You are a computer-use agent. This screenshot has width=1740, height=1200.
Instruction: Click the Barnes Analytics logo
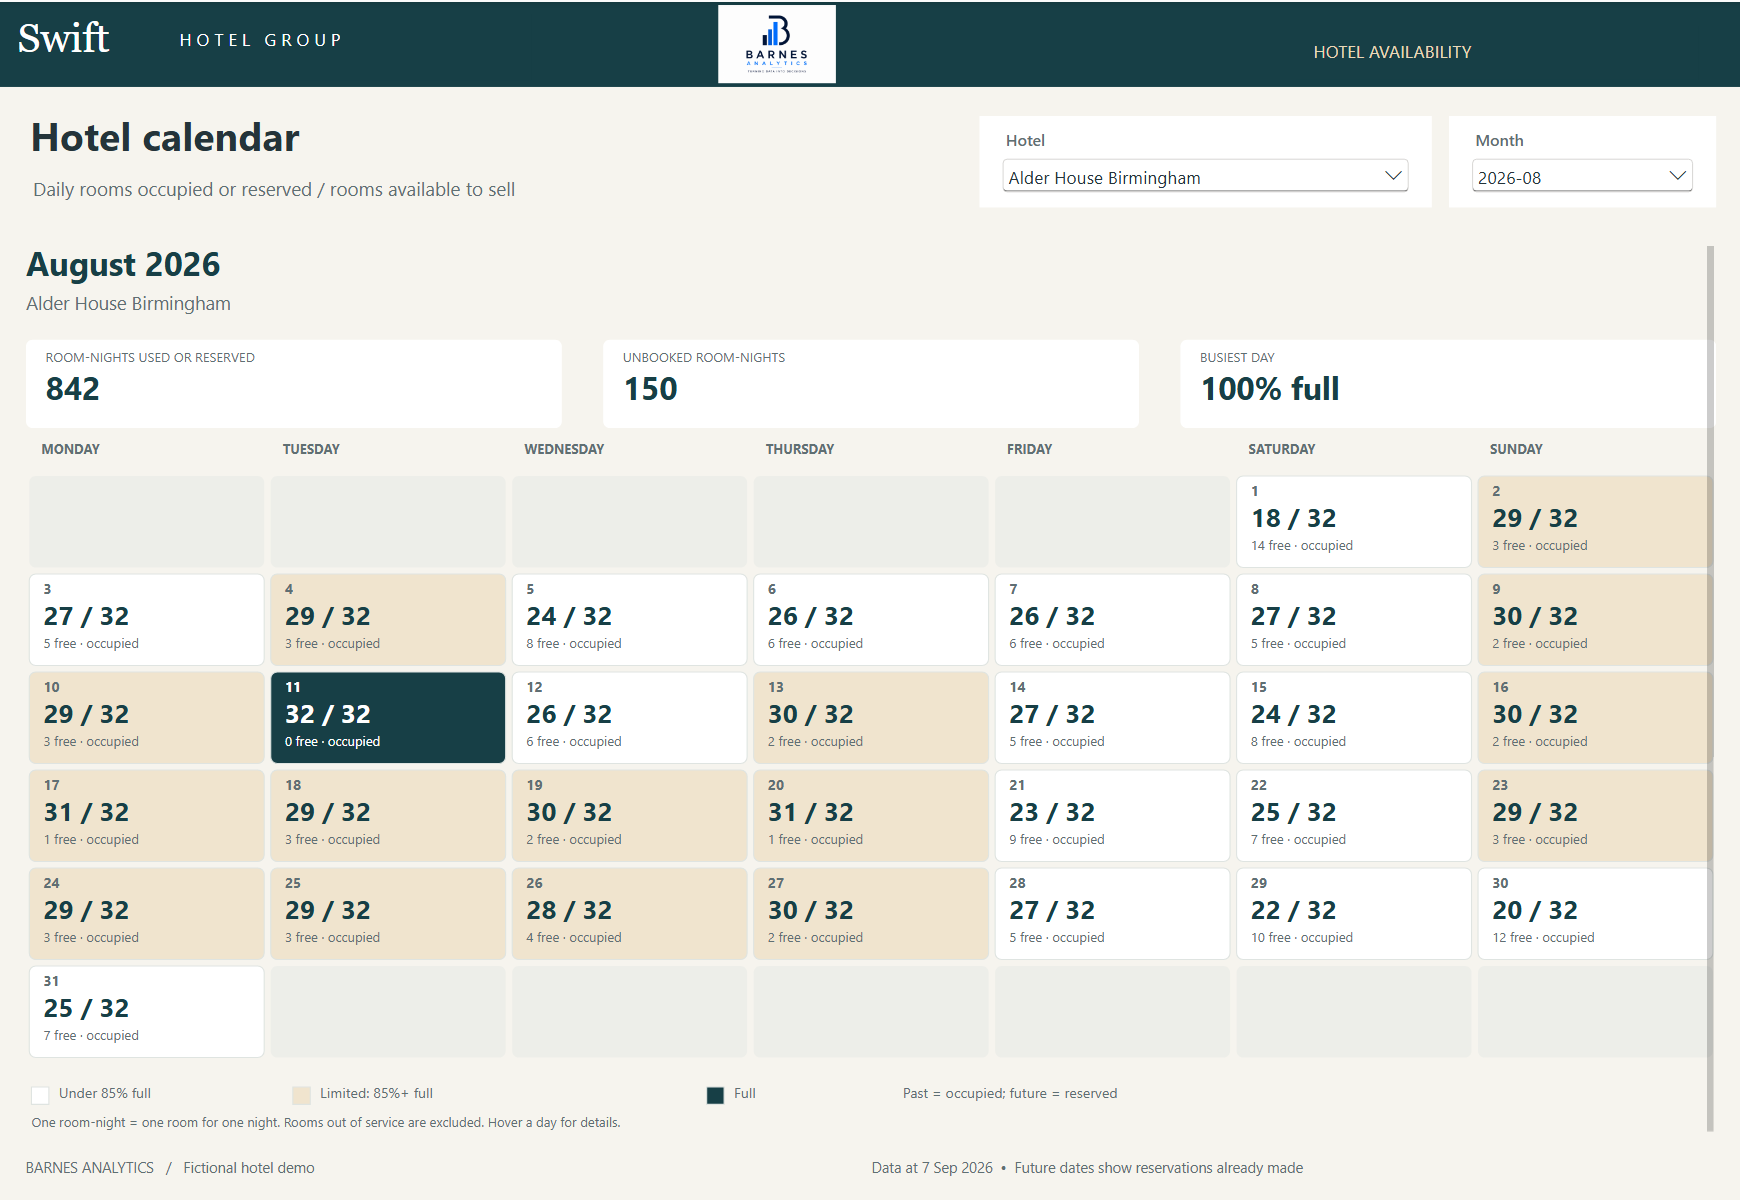coord(777,44)
